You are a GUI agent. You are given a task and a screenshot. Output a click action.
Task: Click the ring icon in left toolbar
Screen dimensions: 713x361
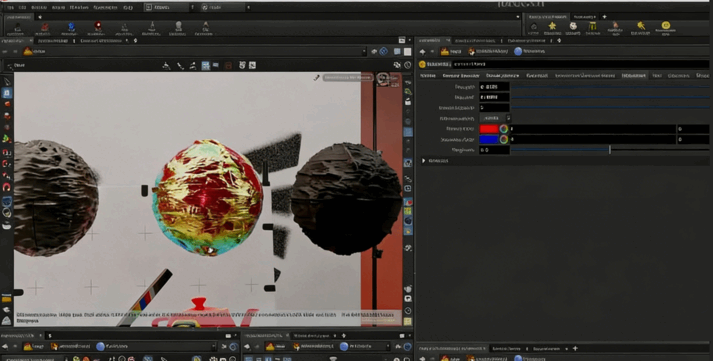pyautogui.click(x=6, y=212)
